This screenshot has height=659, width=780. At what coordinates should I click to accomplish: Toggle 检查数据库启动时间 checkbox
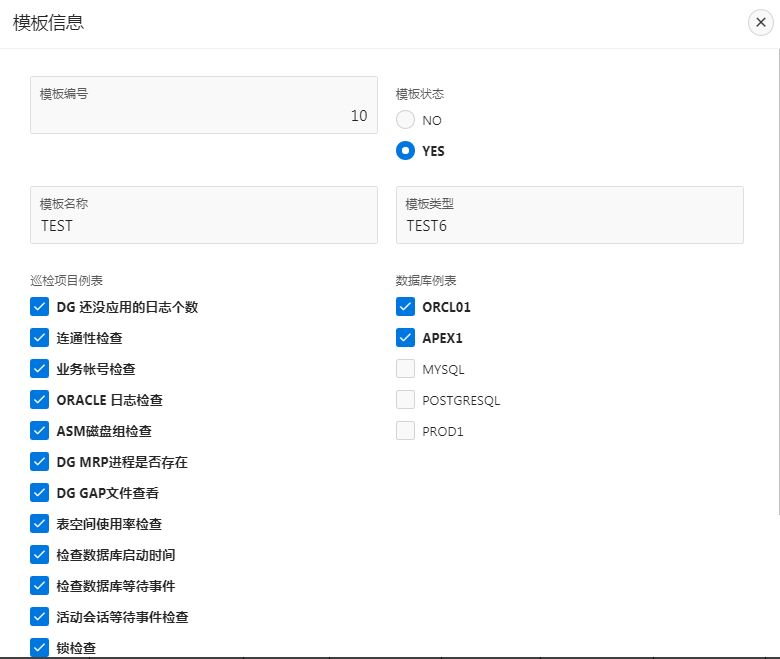pos(40,555)
